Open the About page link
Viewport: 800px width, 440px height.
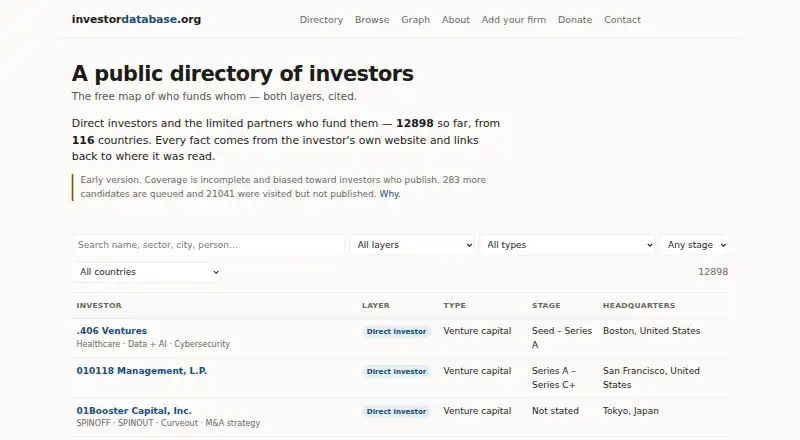click(456, 20)
